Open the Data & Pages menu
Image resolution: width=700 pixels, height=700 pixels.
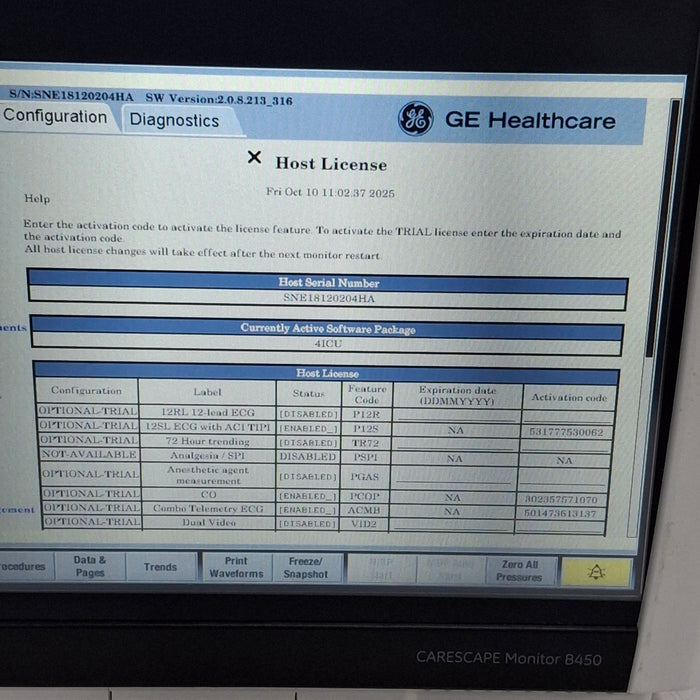[90, 566]
